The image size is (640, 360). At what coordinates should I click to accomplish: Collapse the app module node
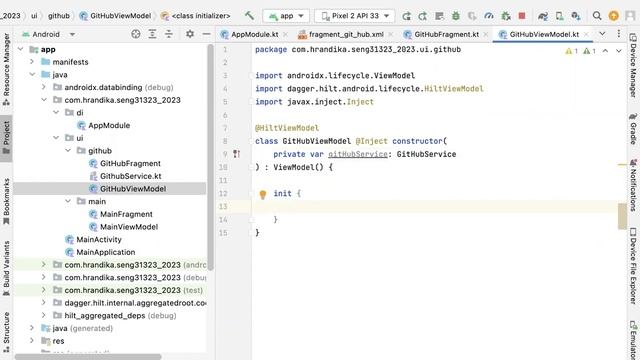click(x=20, y=49)
